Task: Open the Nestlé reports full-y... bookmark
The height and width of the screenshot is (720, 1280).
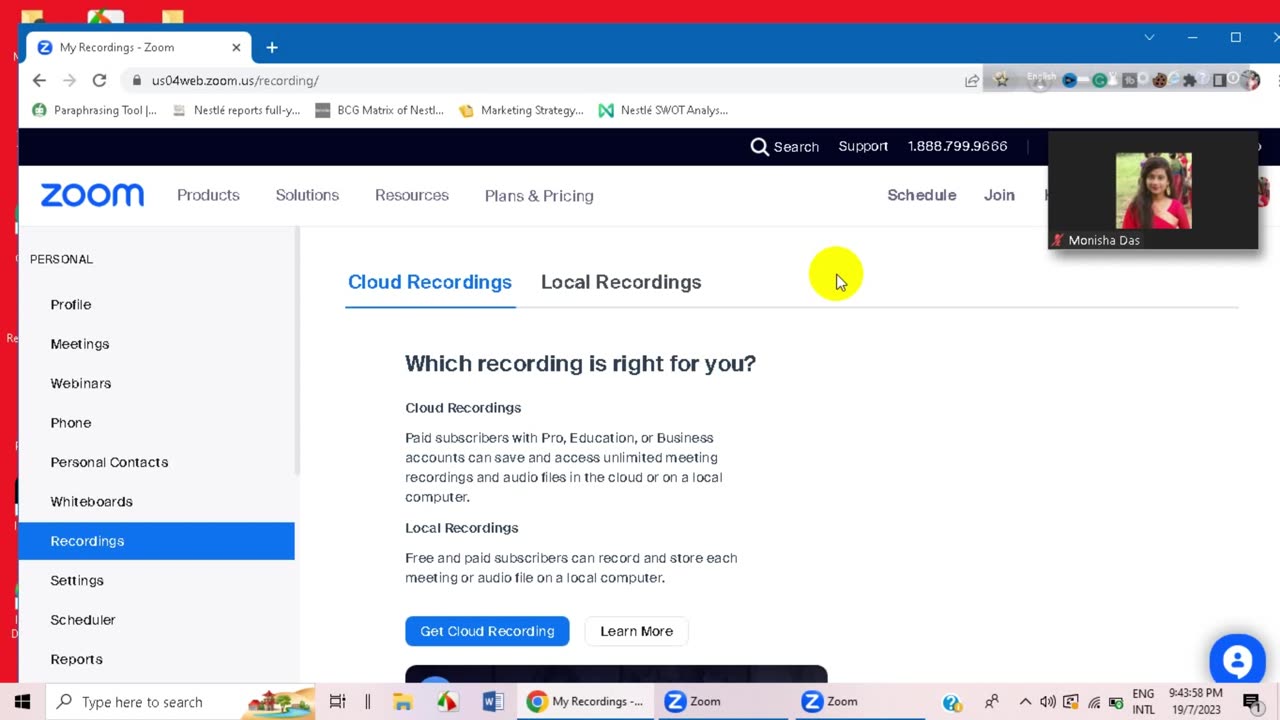Action: click(x=236, y=110)
